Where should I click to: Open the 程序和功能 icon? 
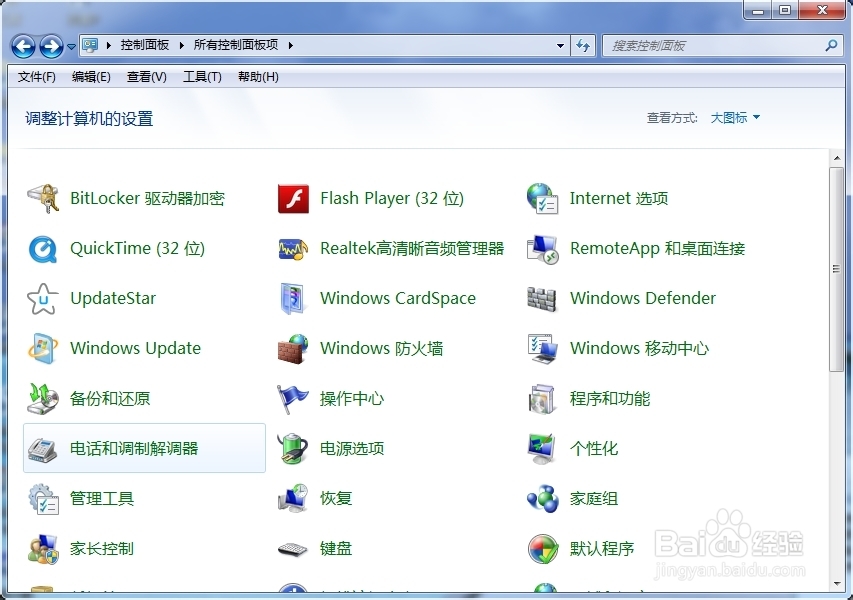(x=542, y=399)
